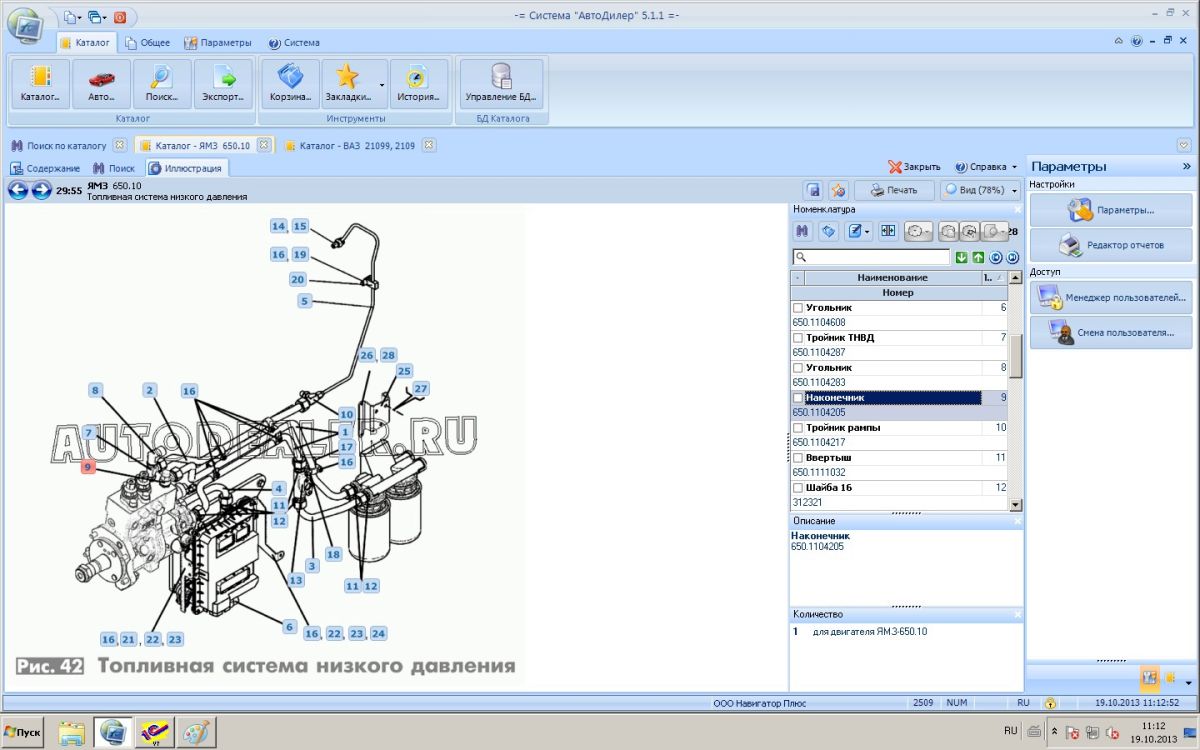Click the Номенклатура search input field
This screenshot has width=1200, height=750.
tap(871, 258)
